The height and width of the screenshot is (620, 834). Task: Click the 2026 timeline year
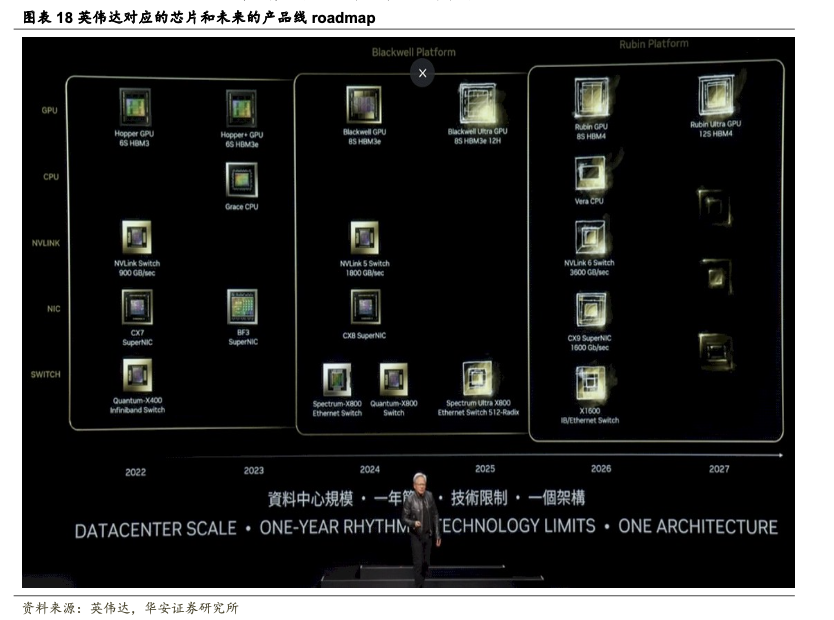pyautogui.click(x=601, y=468)
